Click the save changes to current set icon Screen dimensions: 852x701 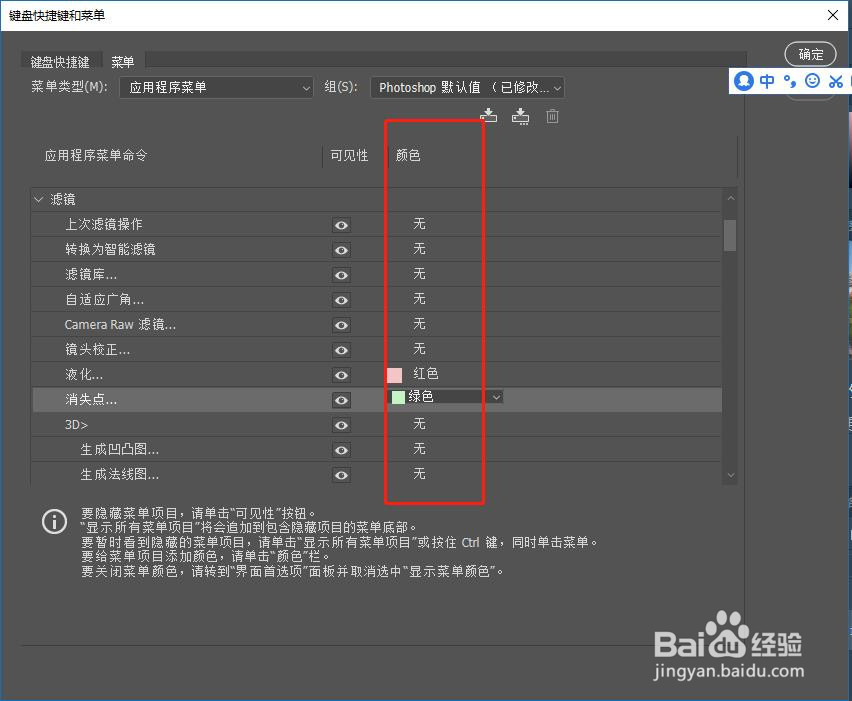pos(488,116)
